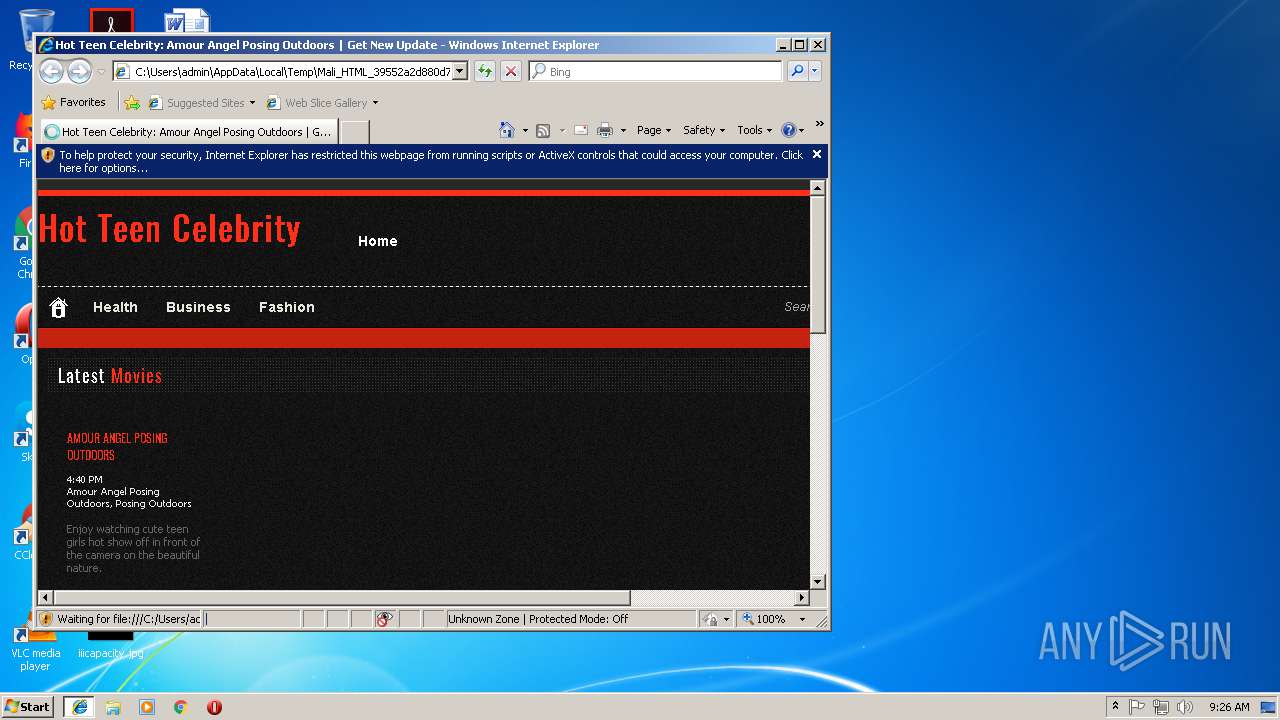Image resolution: width=1280 pixels, height=720 pixels.
Task: Expand the address bar dropdown arrow
Action: click(459, 71)
